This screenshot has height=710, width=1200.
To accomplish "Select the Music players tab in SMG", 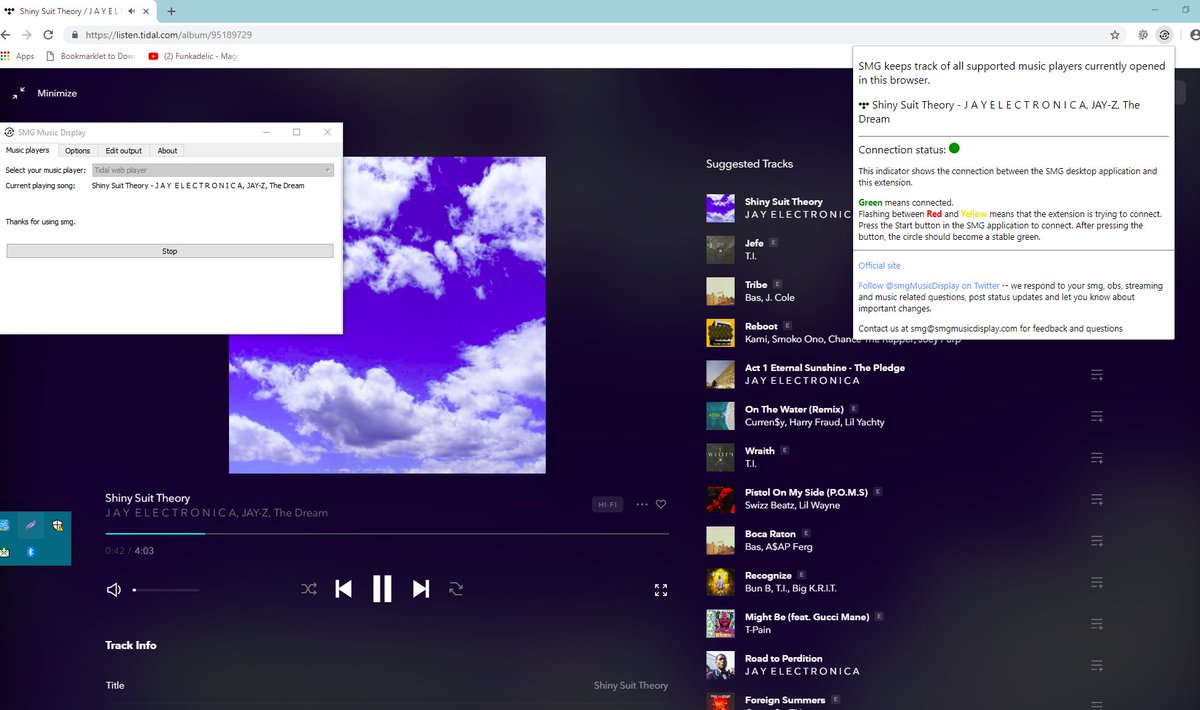I will pos(28,150).
